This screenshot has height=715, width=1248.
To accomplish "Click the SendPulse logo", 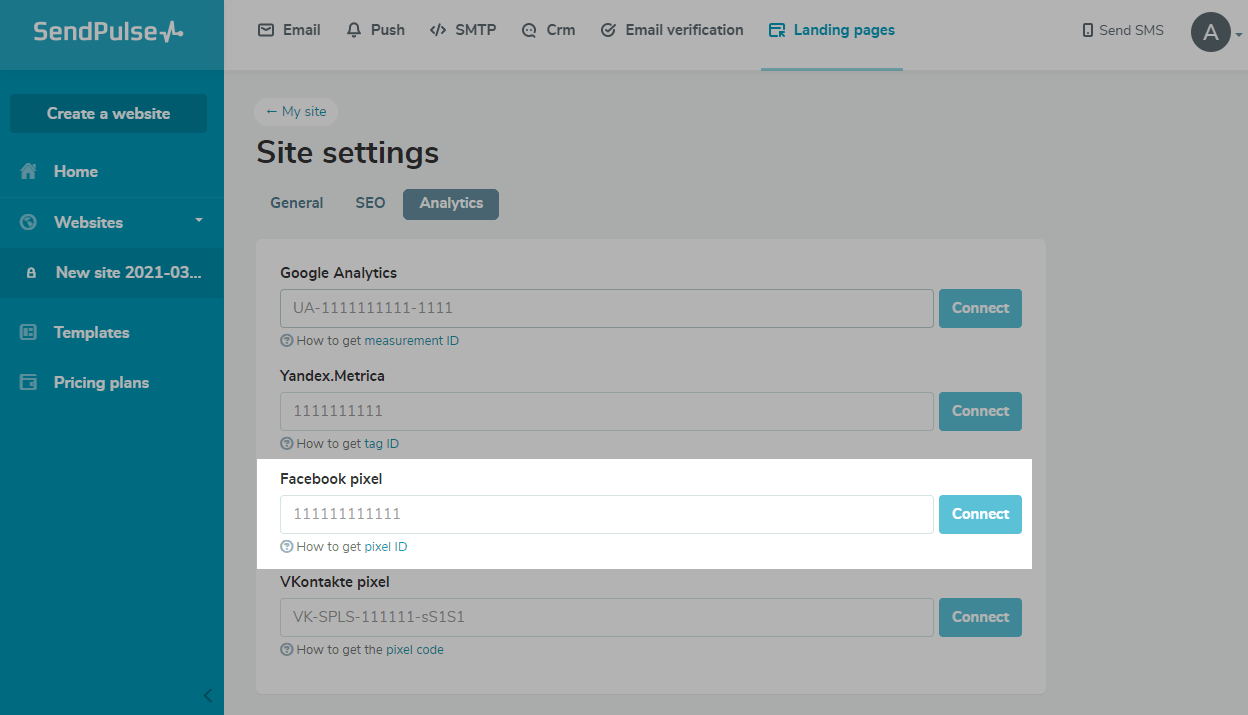I will (x=108, y=31).
